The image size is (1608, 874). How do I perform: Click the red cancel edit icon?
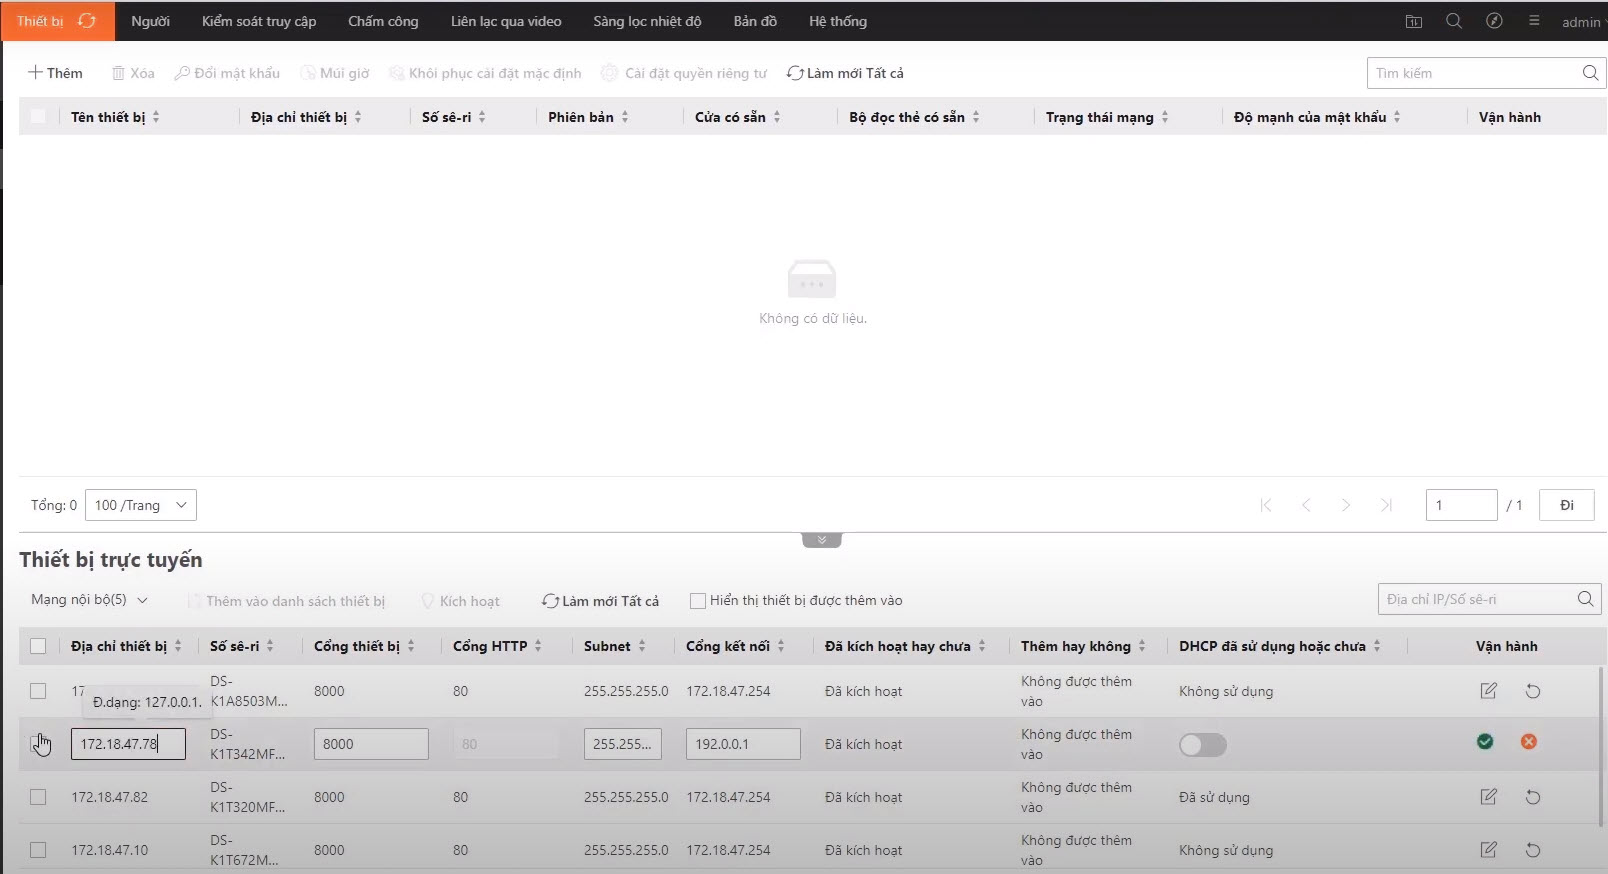pyautogui.click(x=1529, y=742)
